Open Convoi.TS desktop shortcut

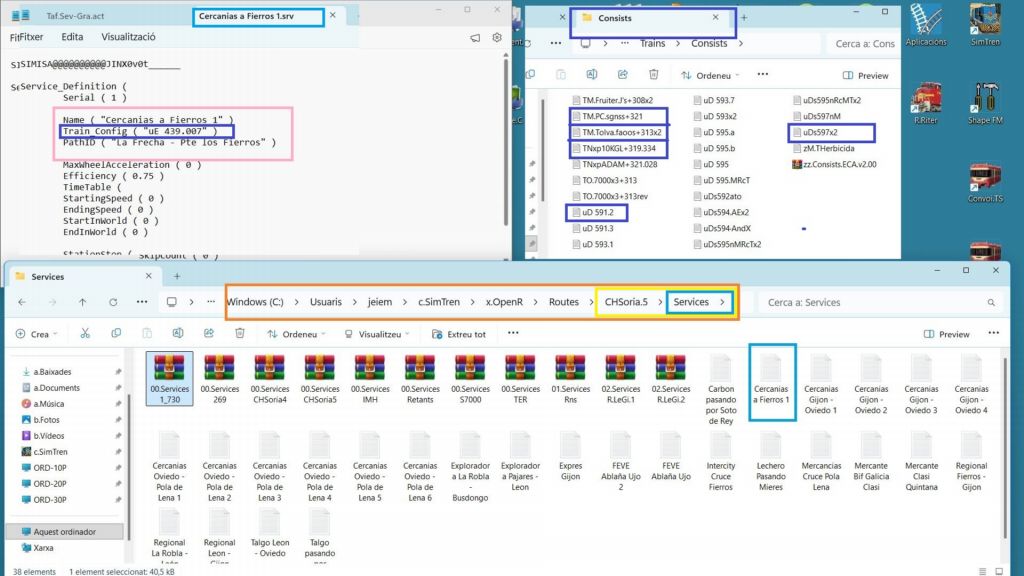[985, 183]
